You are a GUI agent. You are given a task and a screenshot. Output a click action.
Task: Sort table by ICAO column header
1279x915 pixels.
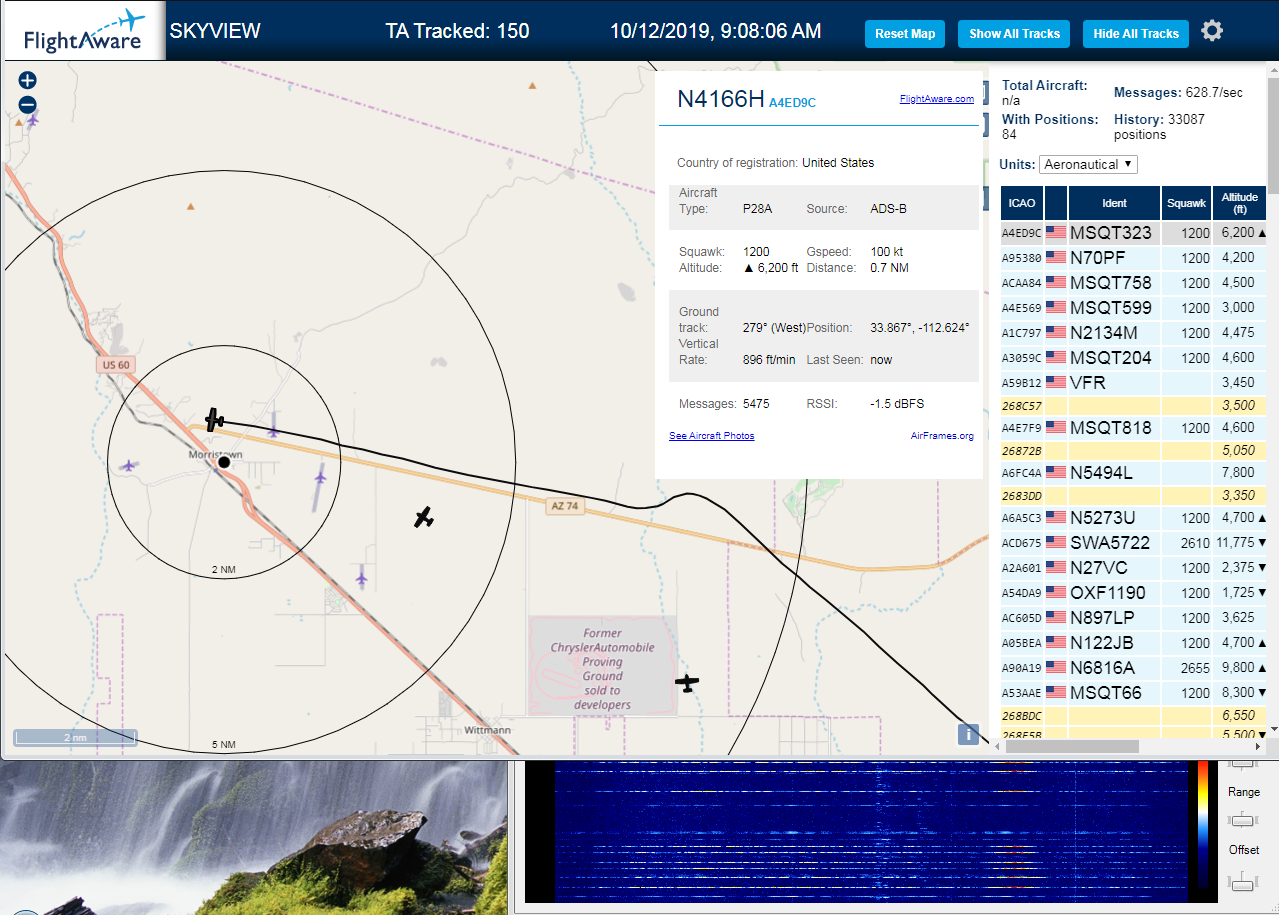(1022, 203)
